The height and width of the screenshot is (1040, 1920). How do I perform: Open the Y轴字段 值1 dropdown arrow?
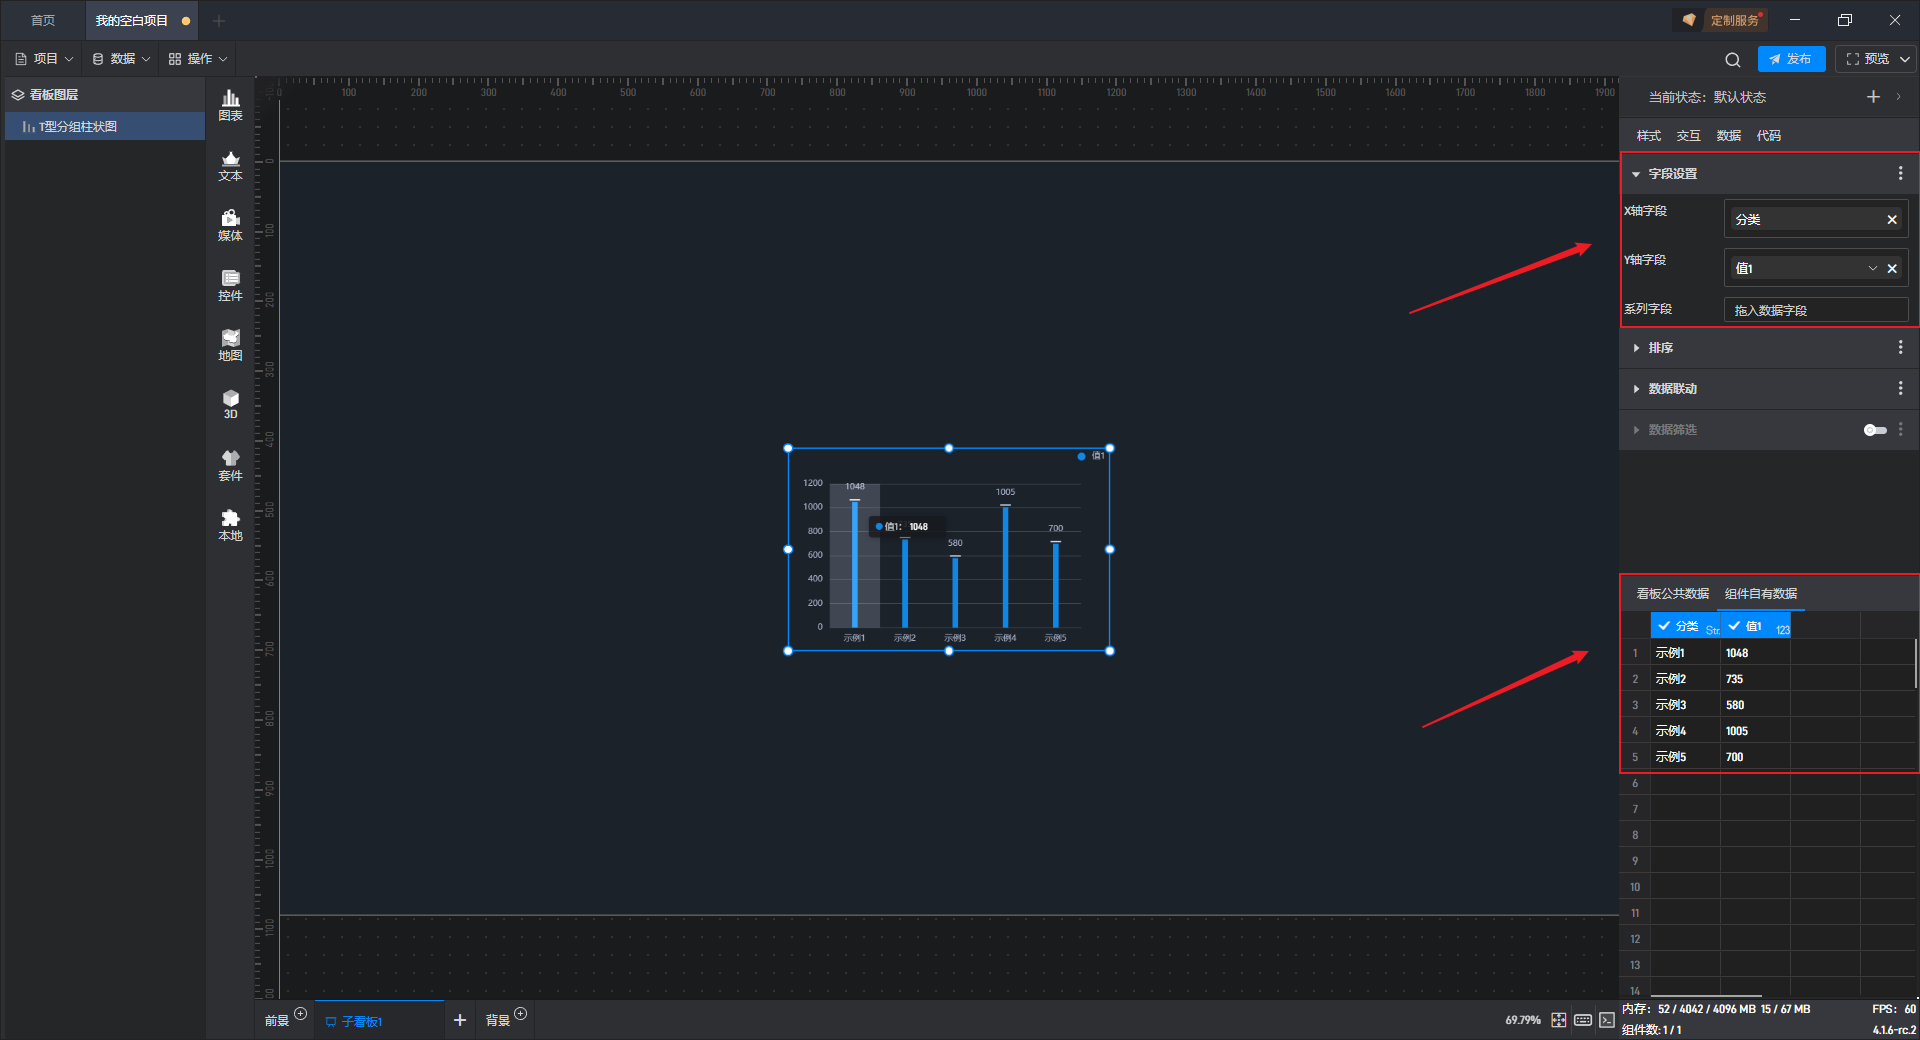click(1872, 269)
